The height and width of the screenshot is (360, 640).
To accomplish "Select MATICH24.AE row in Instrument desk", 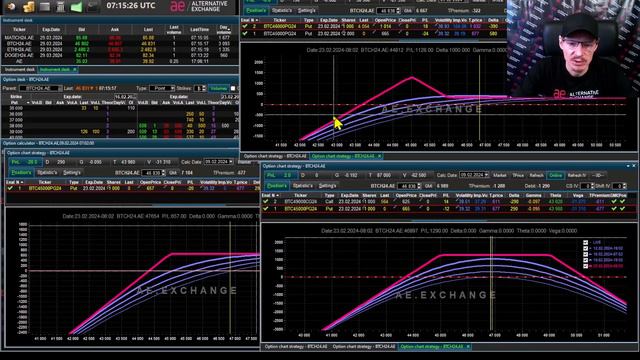I will point(120,38).
